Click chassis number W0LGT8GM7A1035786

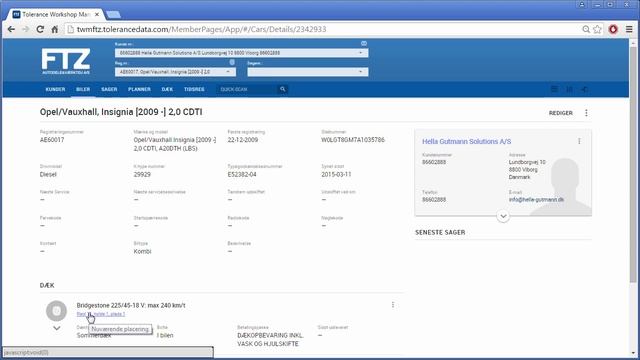(353, 140)
